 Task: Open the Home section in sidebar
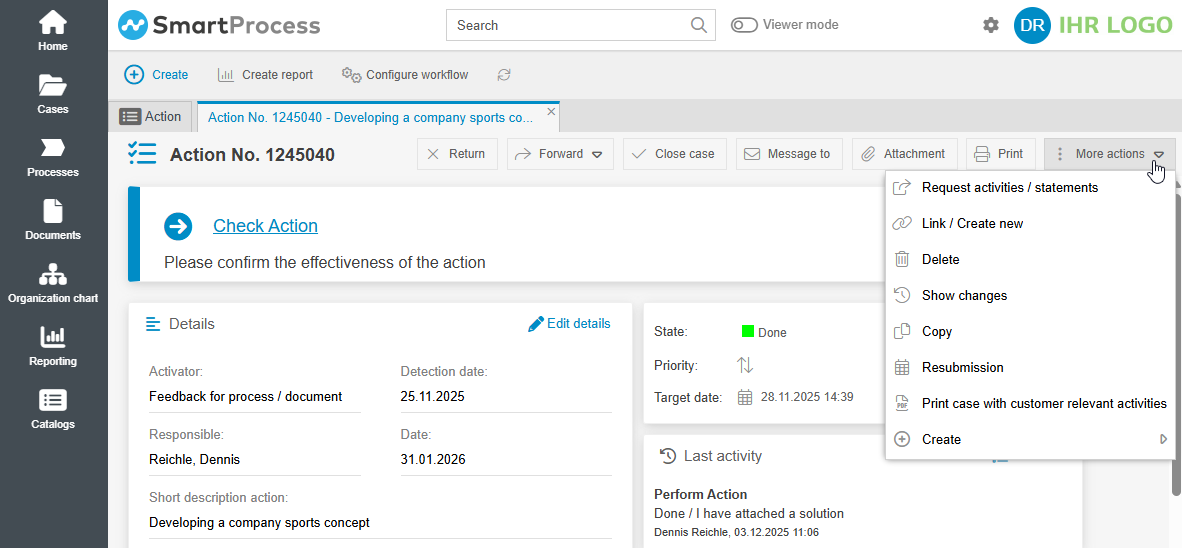[53, 31]
